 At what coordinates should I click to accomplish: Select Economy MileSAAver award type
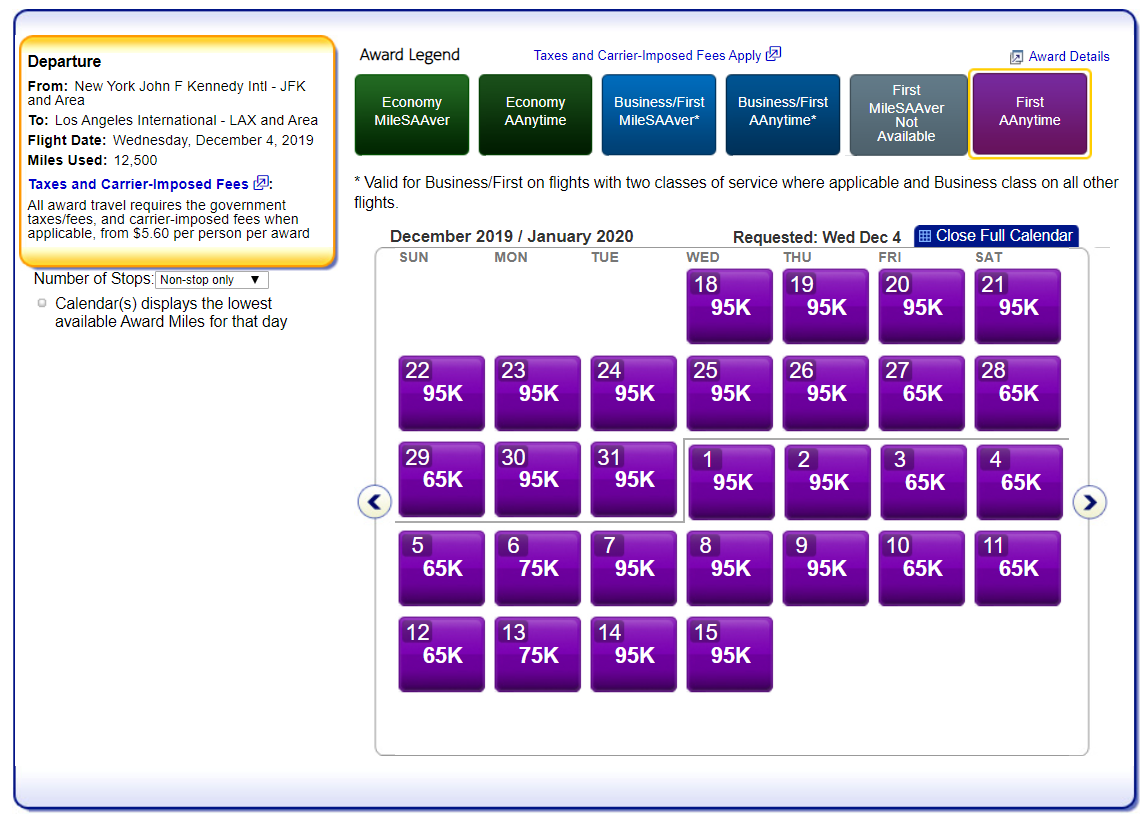pyautogui.click(x=411, y=112)
